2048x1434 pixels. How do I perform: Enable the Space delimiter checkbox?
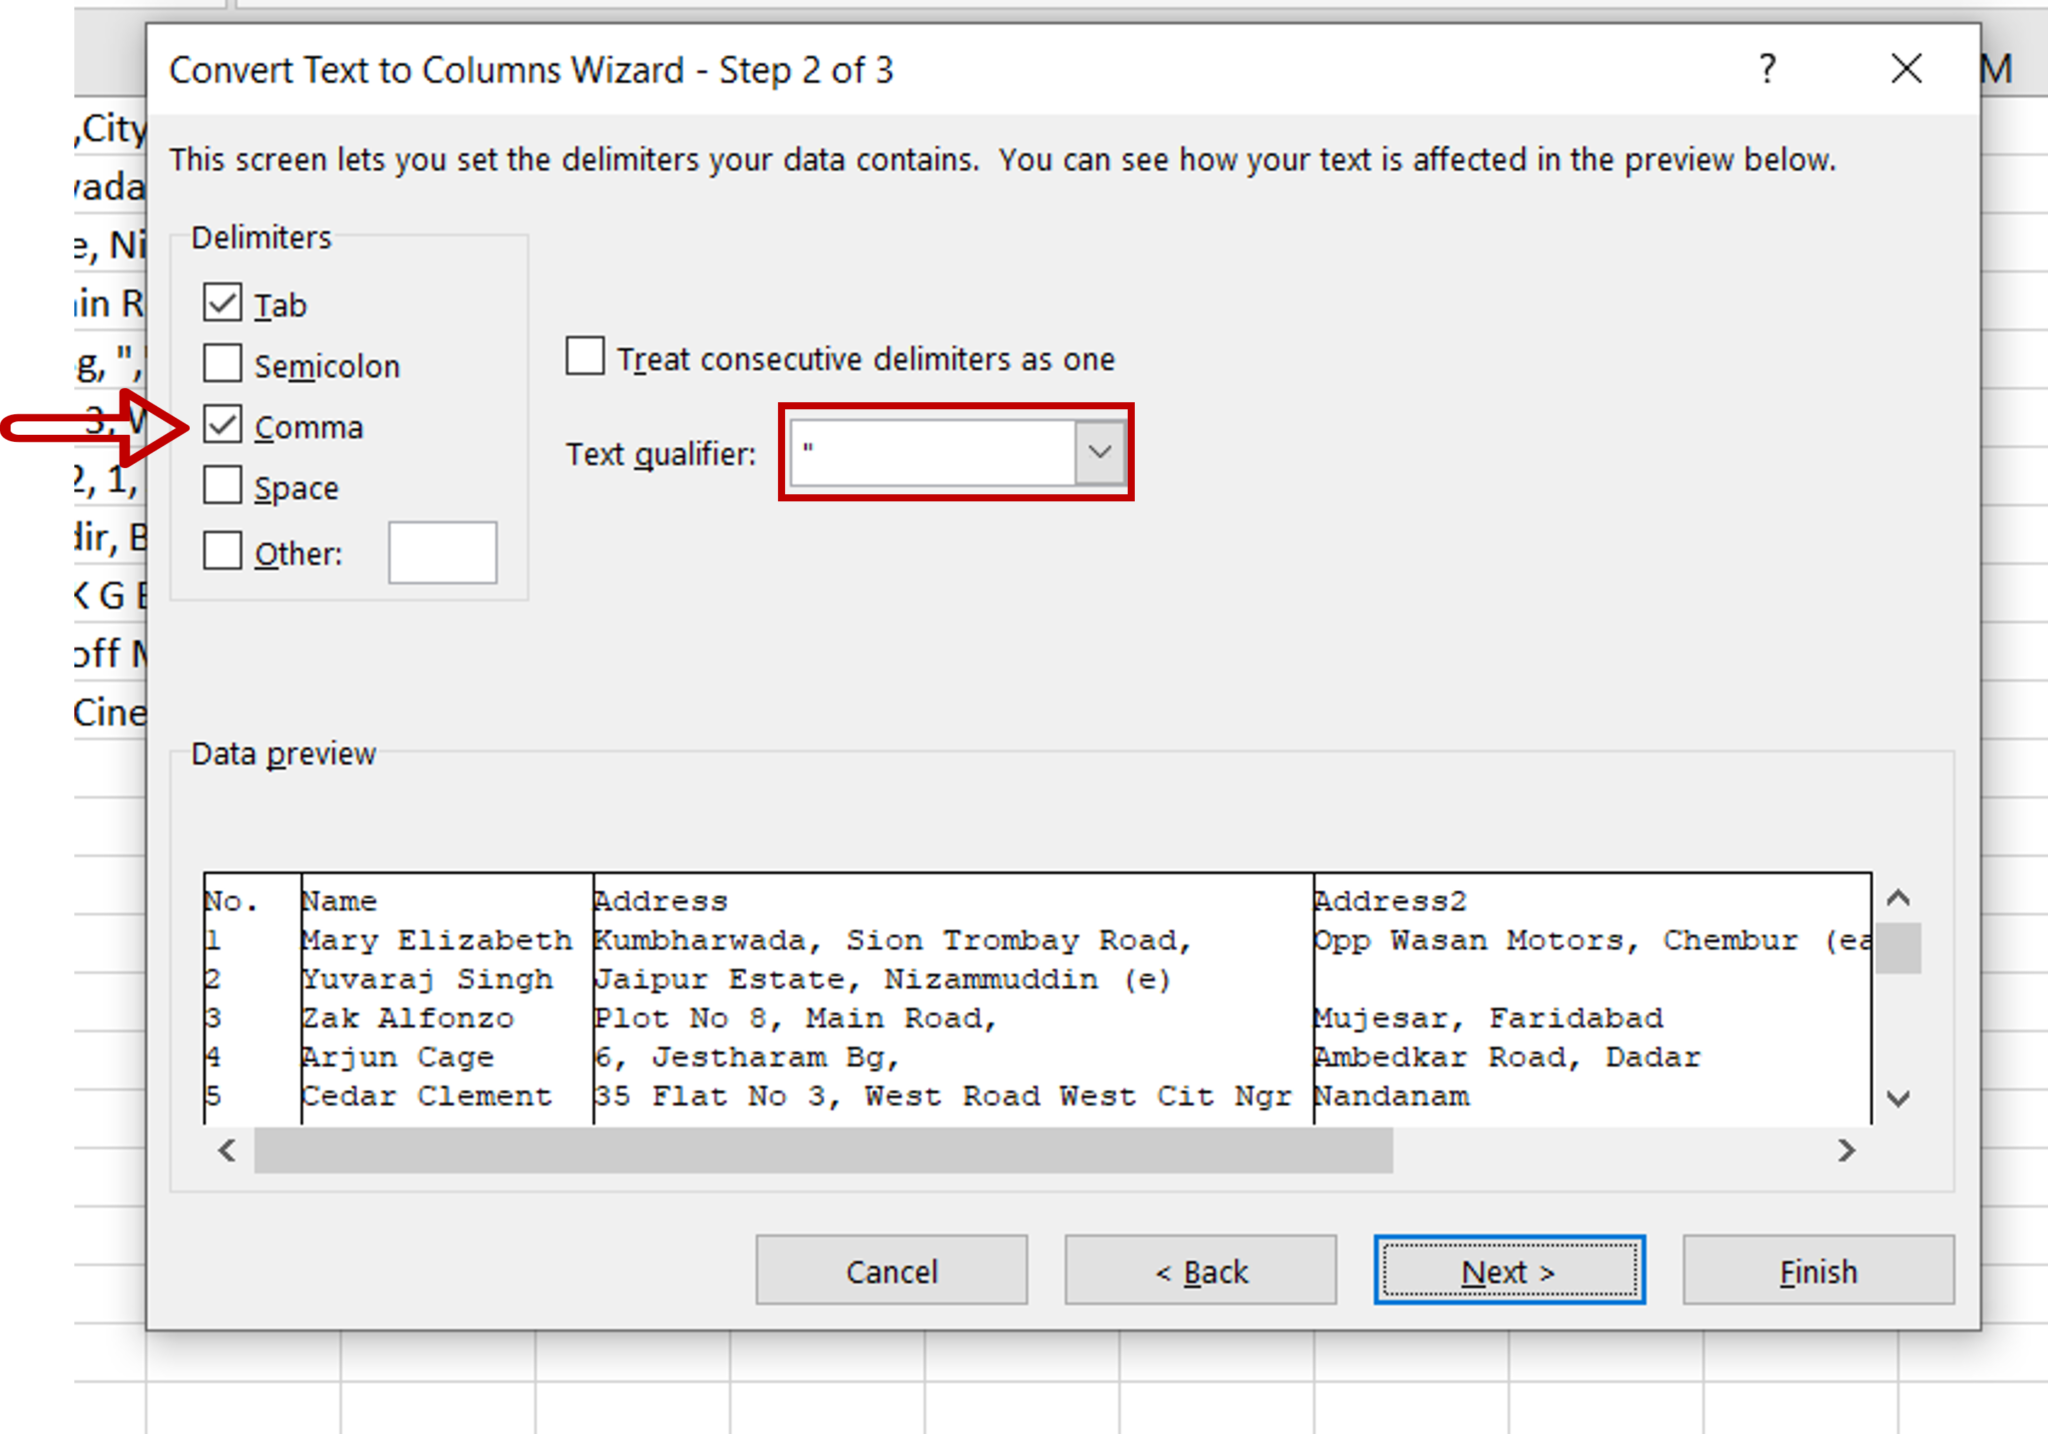(x=221, y=487)
